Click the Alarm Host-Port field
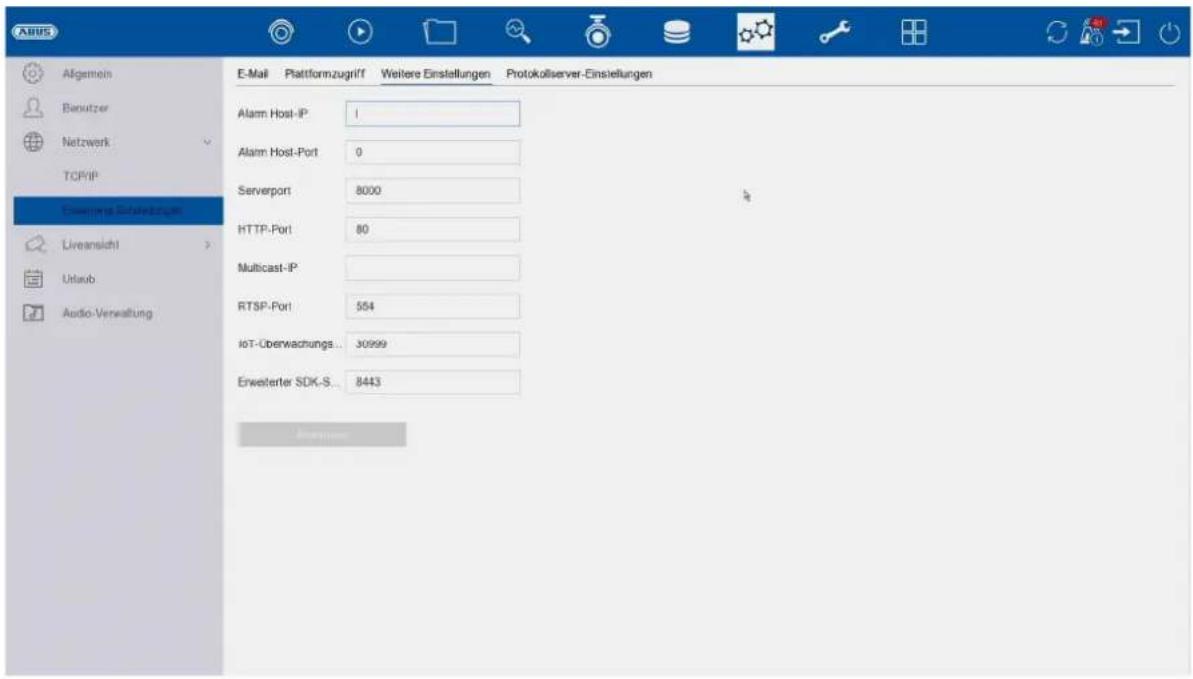Screen dimensions: 1193x679 tap(433, 152)
